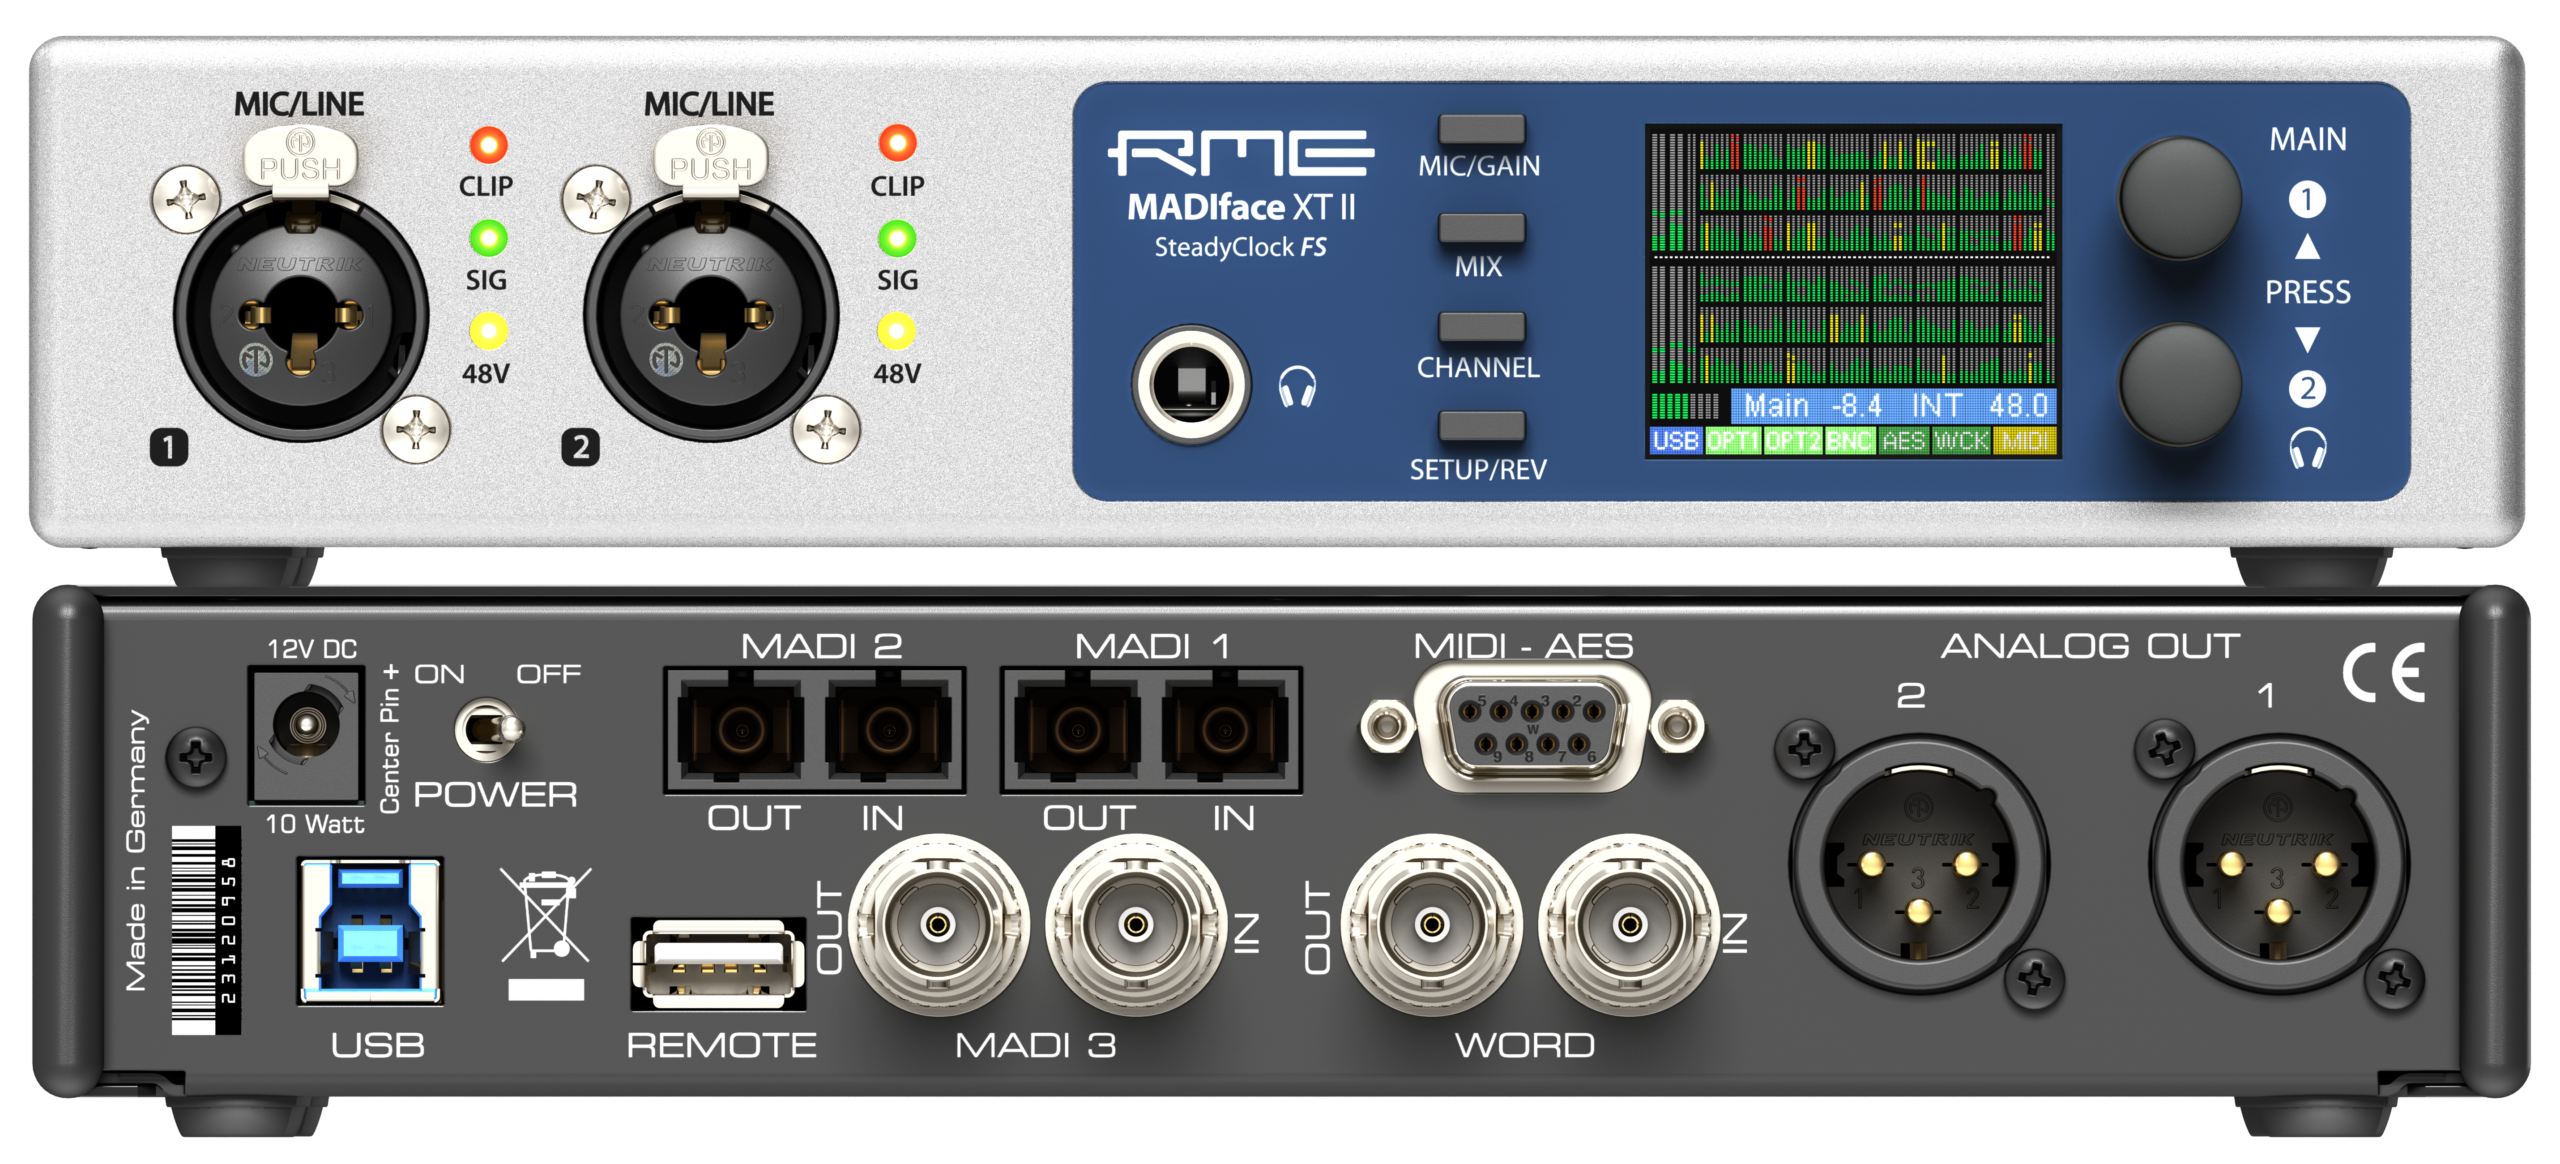Click the MIC/LINE input 1 XLR combo jack

point(301,314)
